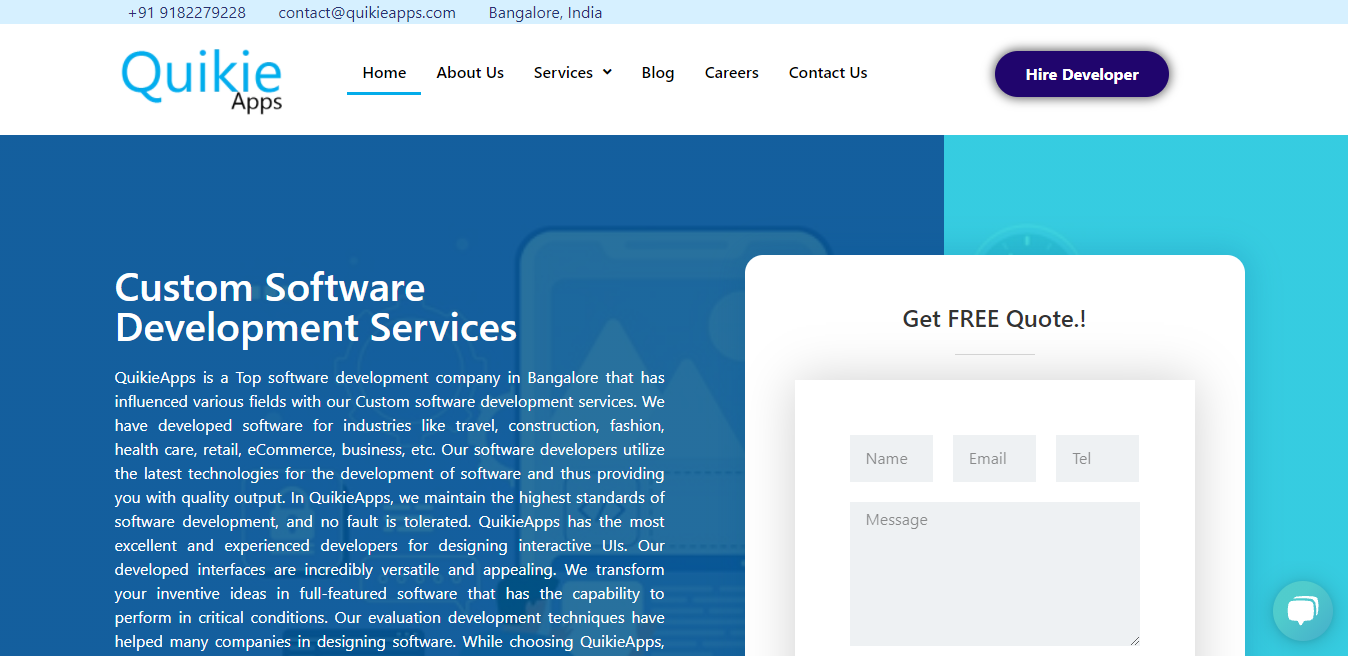Click the QuikieApps logo

click(x=202, y=80)
